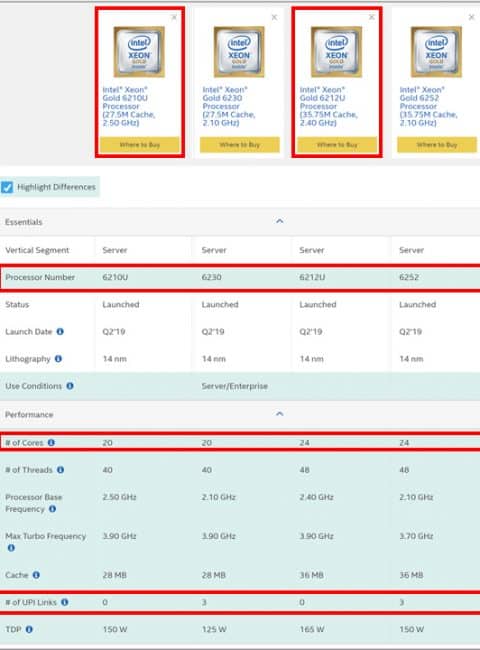The image size is (480, 650).
Task: Collapse the Performance section
Action: (280, 414)
